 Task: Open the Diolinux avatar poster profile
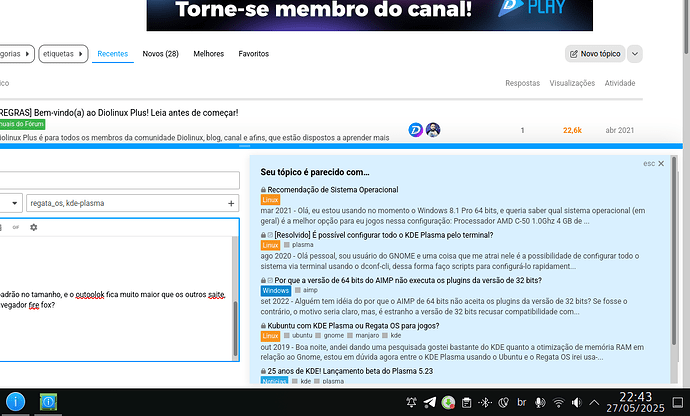(x=415, y=130)
